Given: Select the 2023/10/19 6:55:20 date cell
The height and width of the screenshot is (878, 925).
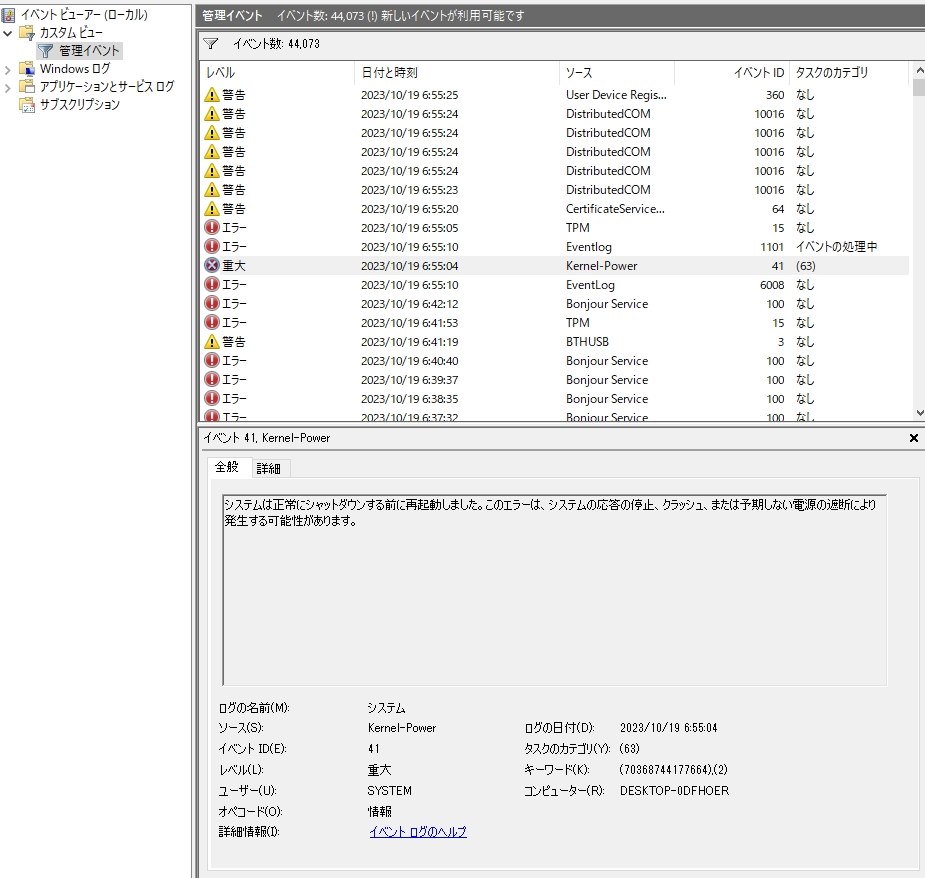Looking at the screenshot, I should [409, 209].
